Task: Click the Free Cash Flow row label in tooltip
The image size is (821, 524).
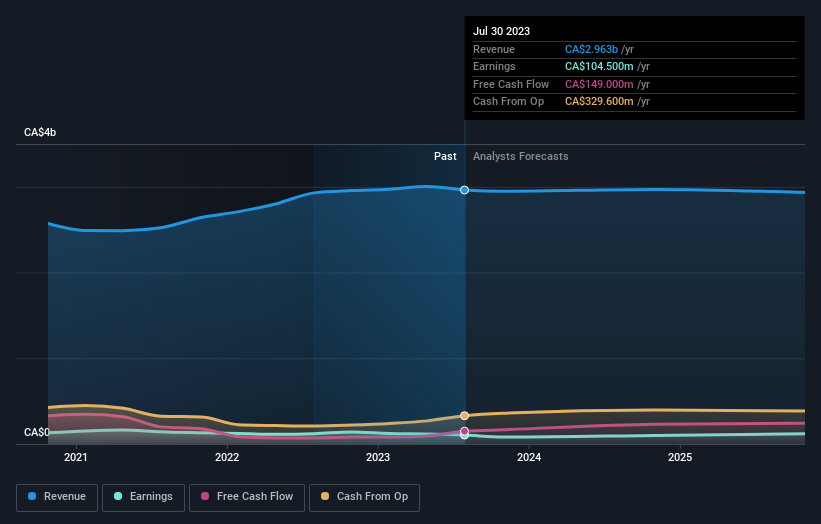Action: point(511,84)
